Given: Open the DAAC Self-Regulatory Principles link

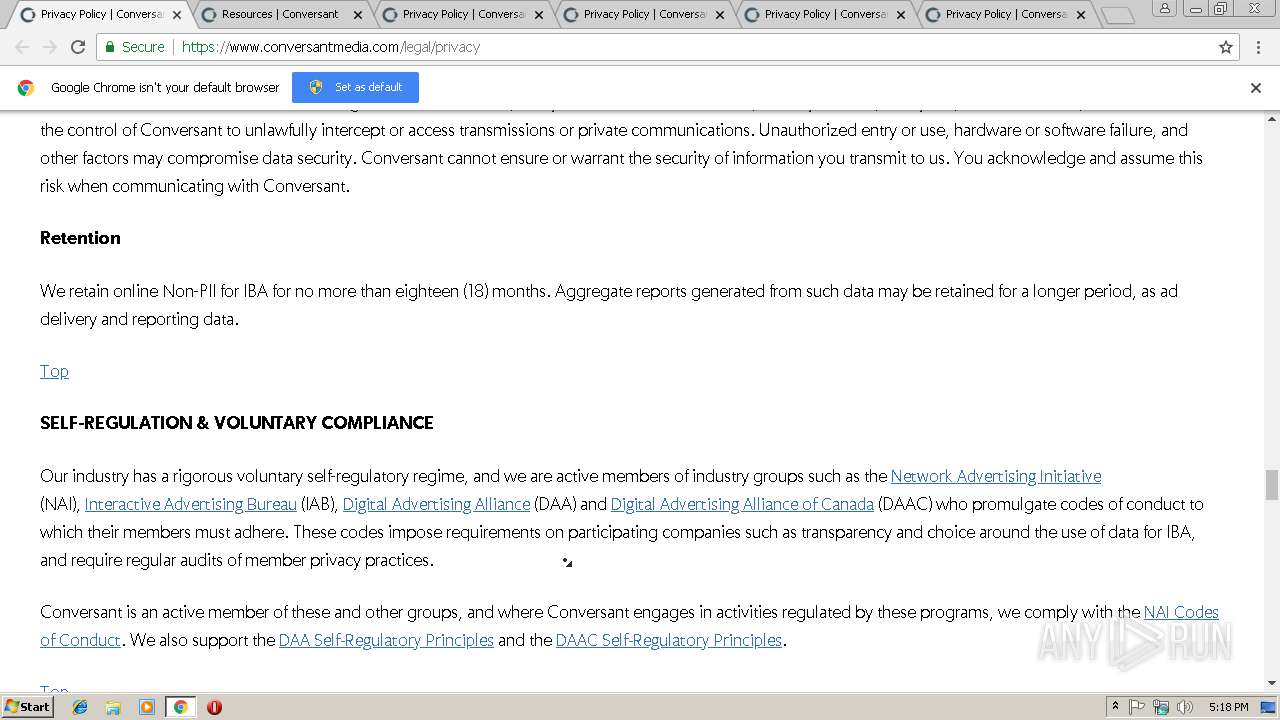Looking at the screenshot, I should pyautogui.click(x=669, y=640).
